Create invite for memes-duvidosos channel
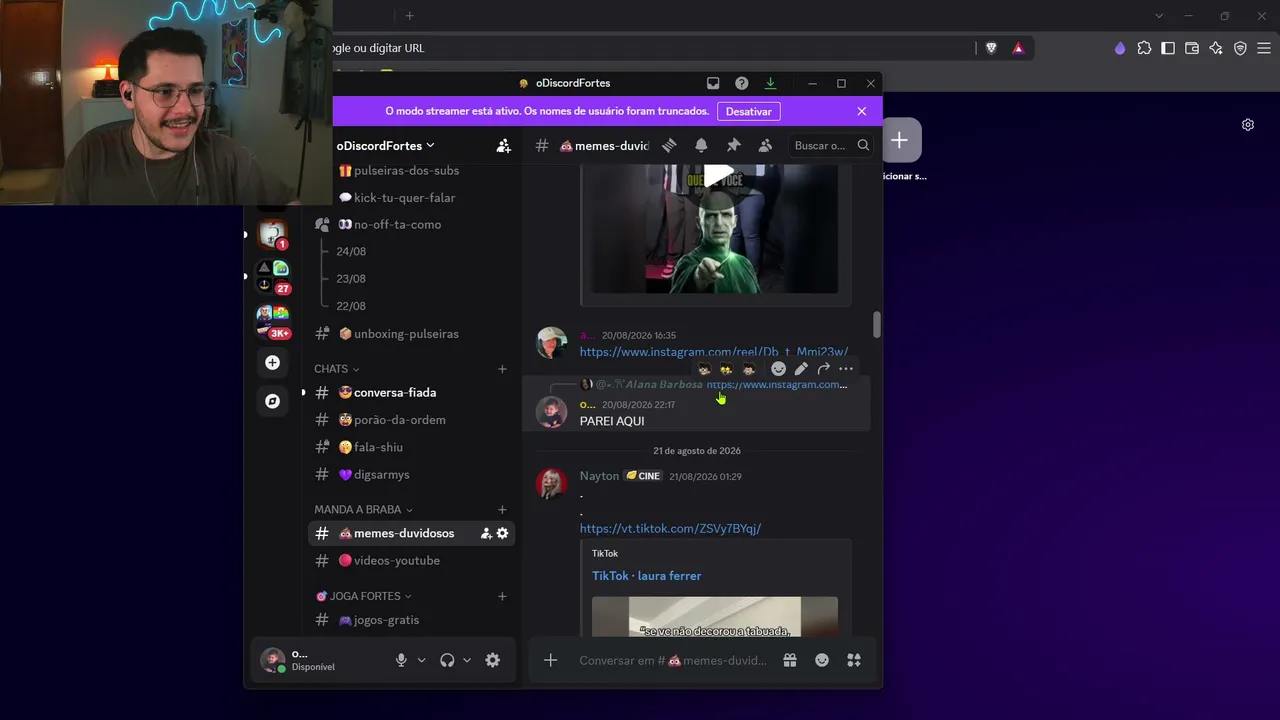Screen dimensions: 1280x720 coord(486,533)
